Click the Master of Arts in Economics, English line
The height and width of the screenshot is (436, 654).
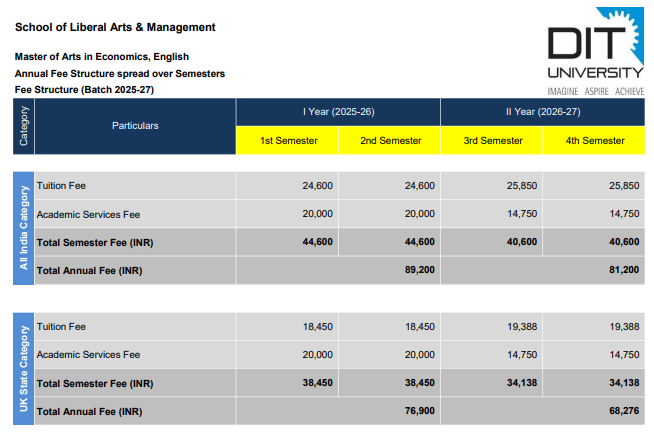(102, 57)
